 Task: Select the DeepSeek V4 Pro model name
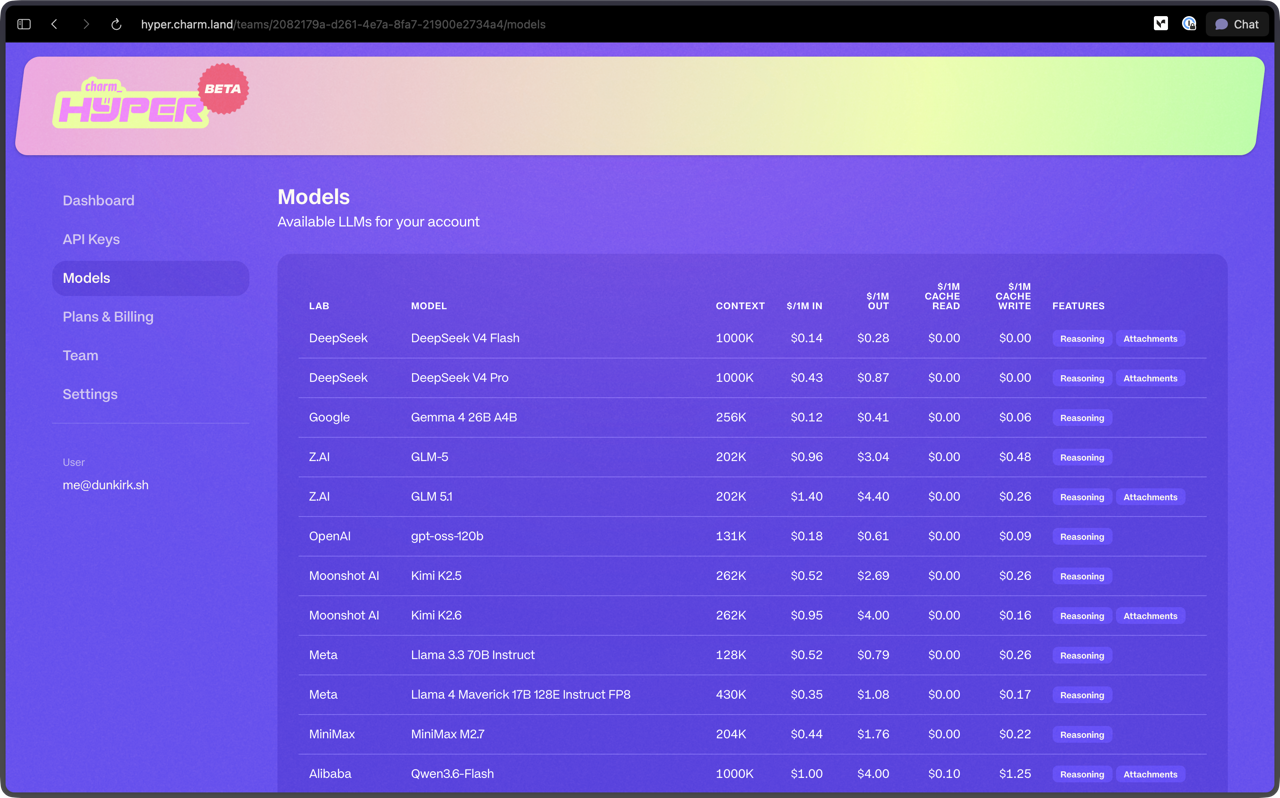pos(460,378)
